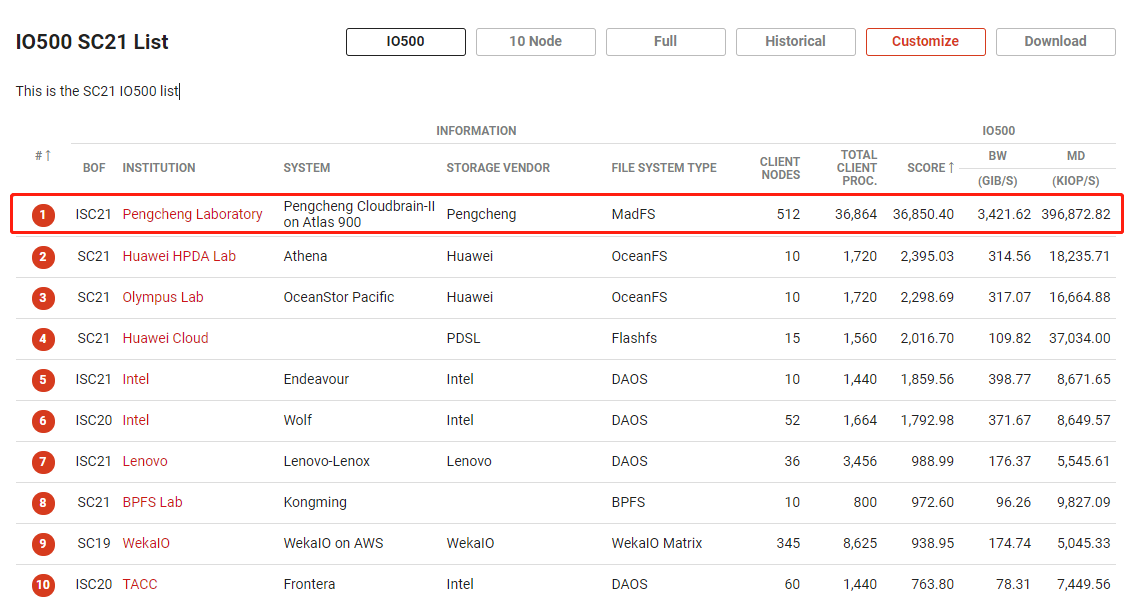1129x601 pixels.
Task: Click the rank 10 red circle badge
Action: (43, 585)
